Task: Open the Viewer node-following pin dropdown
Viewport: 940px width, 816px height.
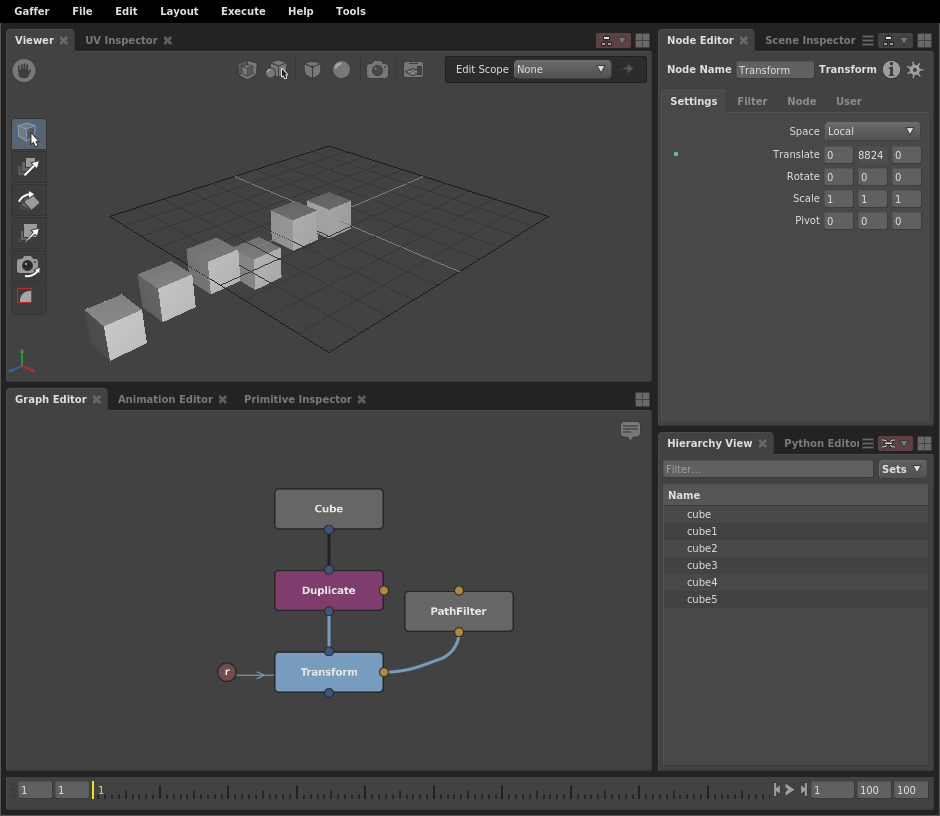Action: (613, 40)
